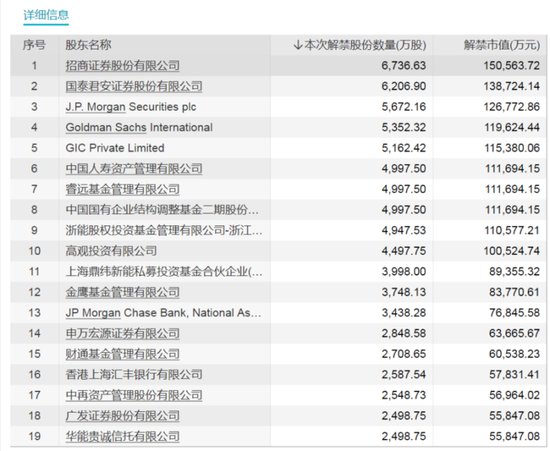Image resolution: width=550 pixels, height=451 pixels.
Task: Open link 广发证券股份有限公司
Action: pos(122,416)
